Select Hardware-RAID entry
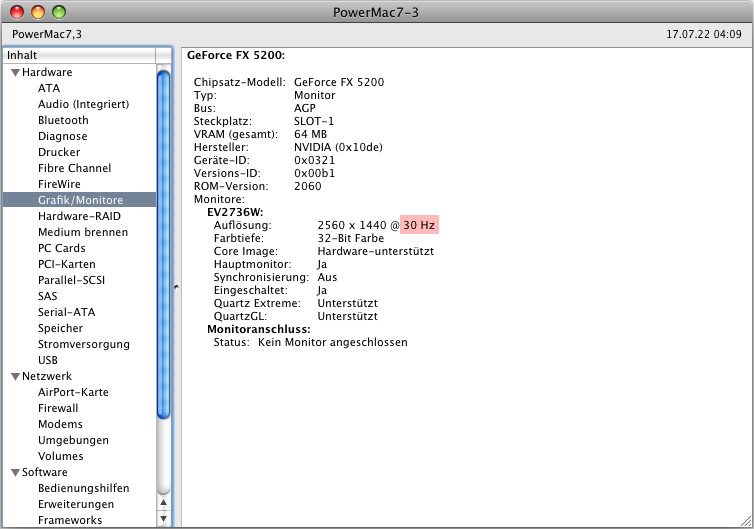Screen dimensions: 754x529 [x=79, y=216]
